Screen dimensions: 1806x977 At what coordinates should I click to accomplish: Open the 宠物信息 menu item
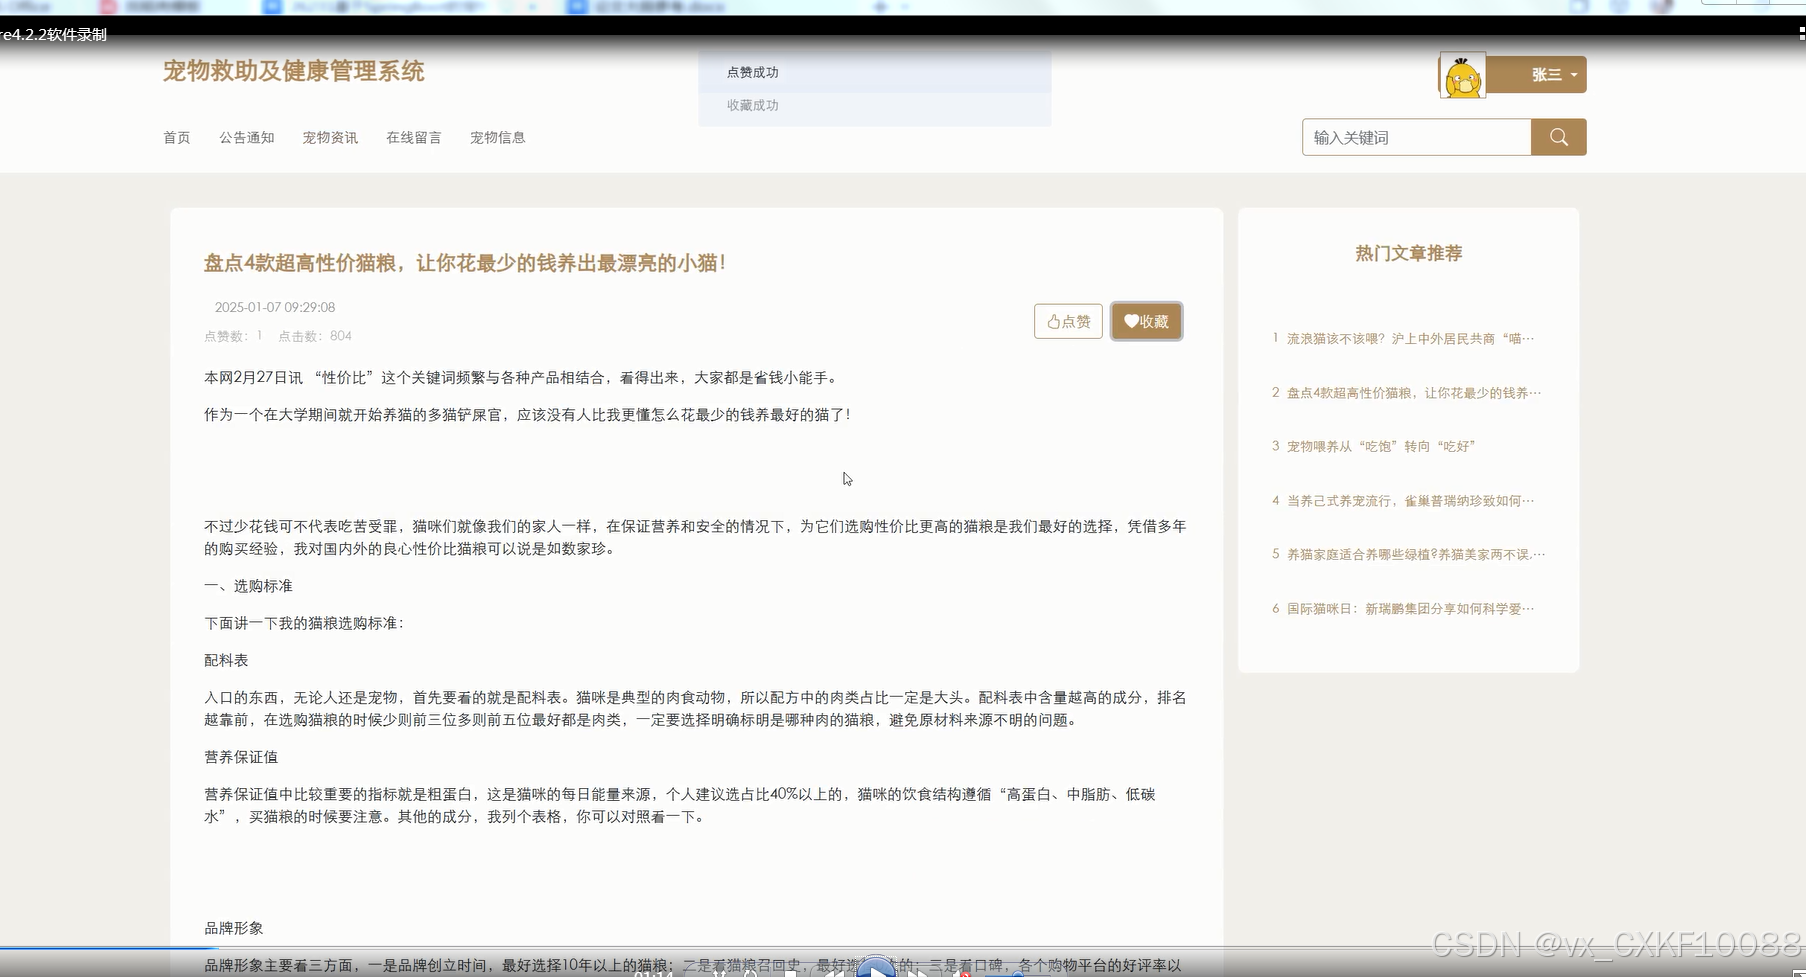tap(498, 137)
